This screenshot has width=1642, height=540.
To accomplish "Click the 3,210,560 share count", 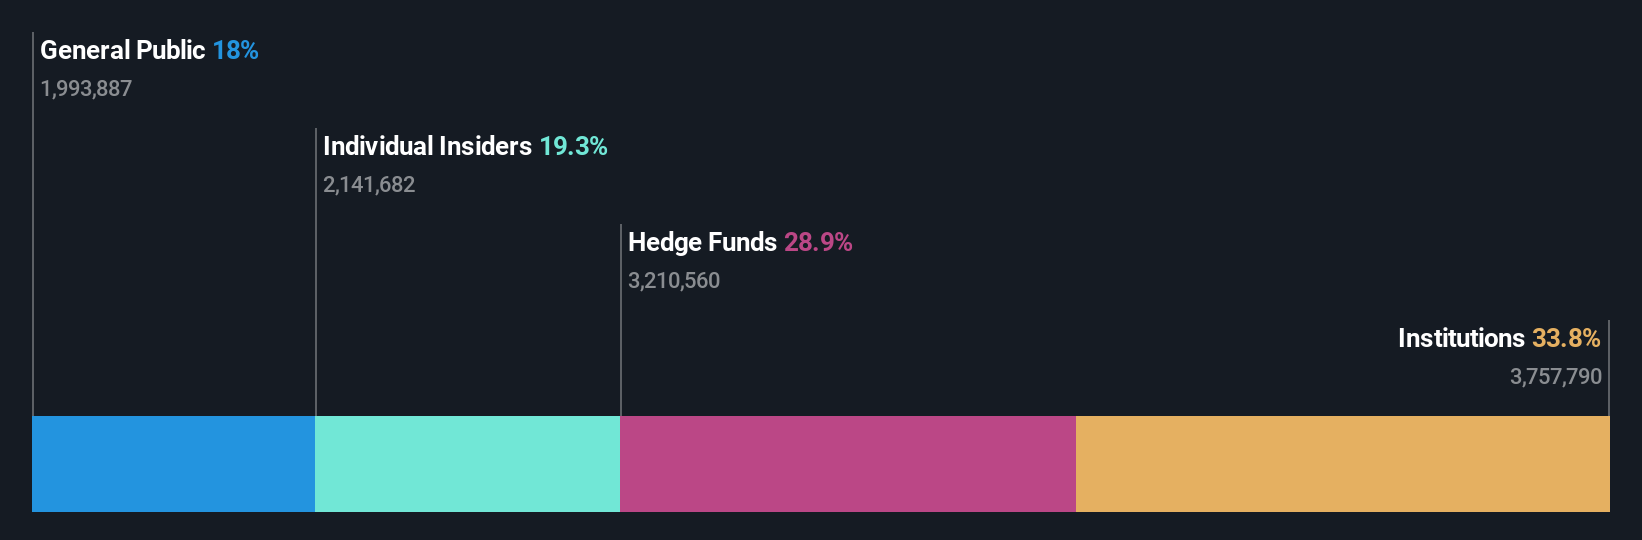I will (674, 281).
